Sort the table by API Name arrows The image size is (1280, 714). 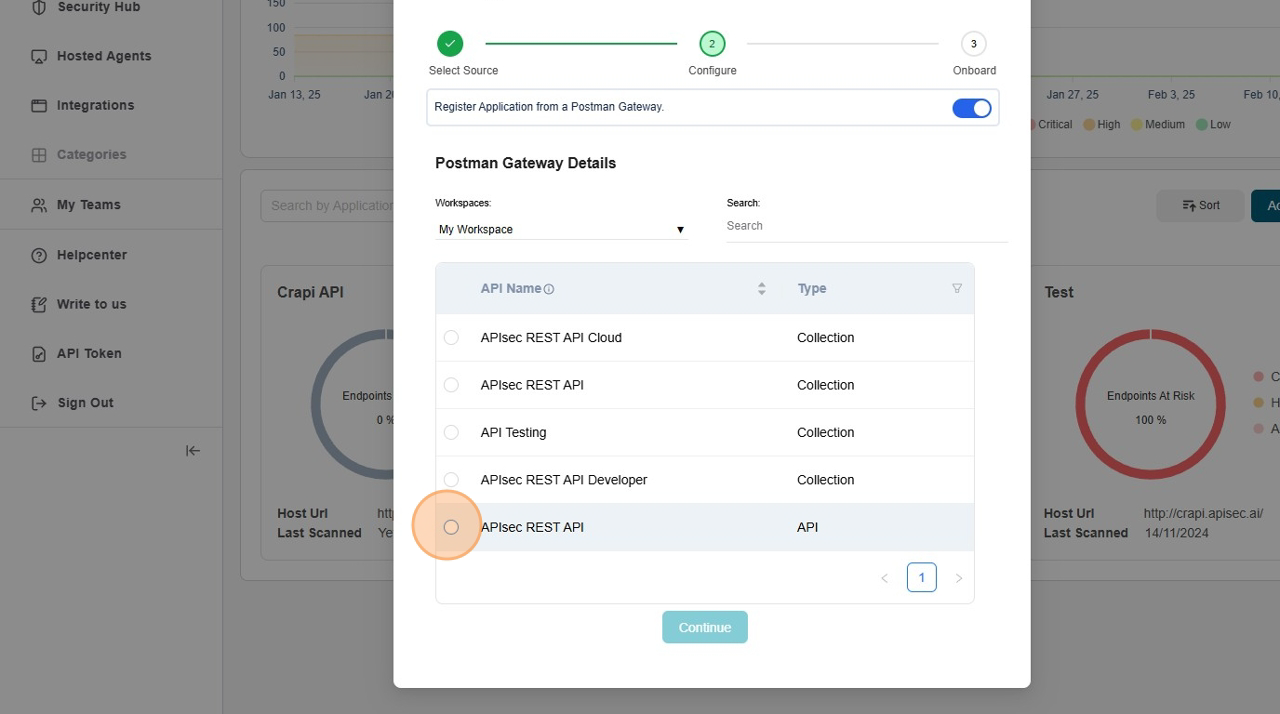tap(761, 289)
